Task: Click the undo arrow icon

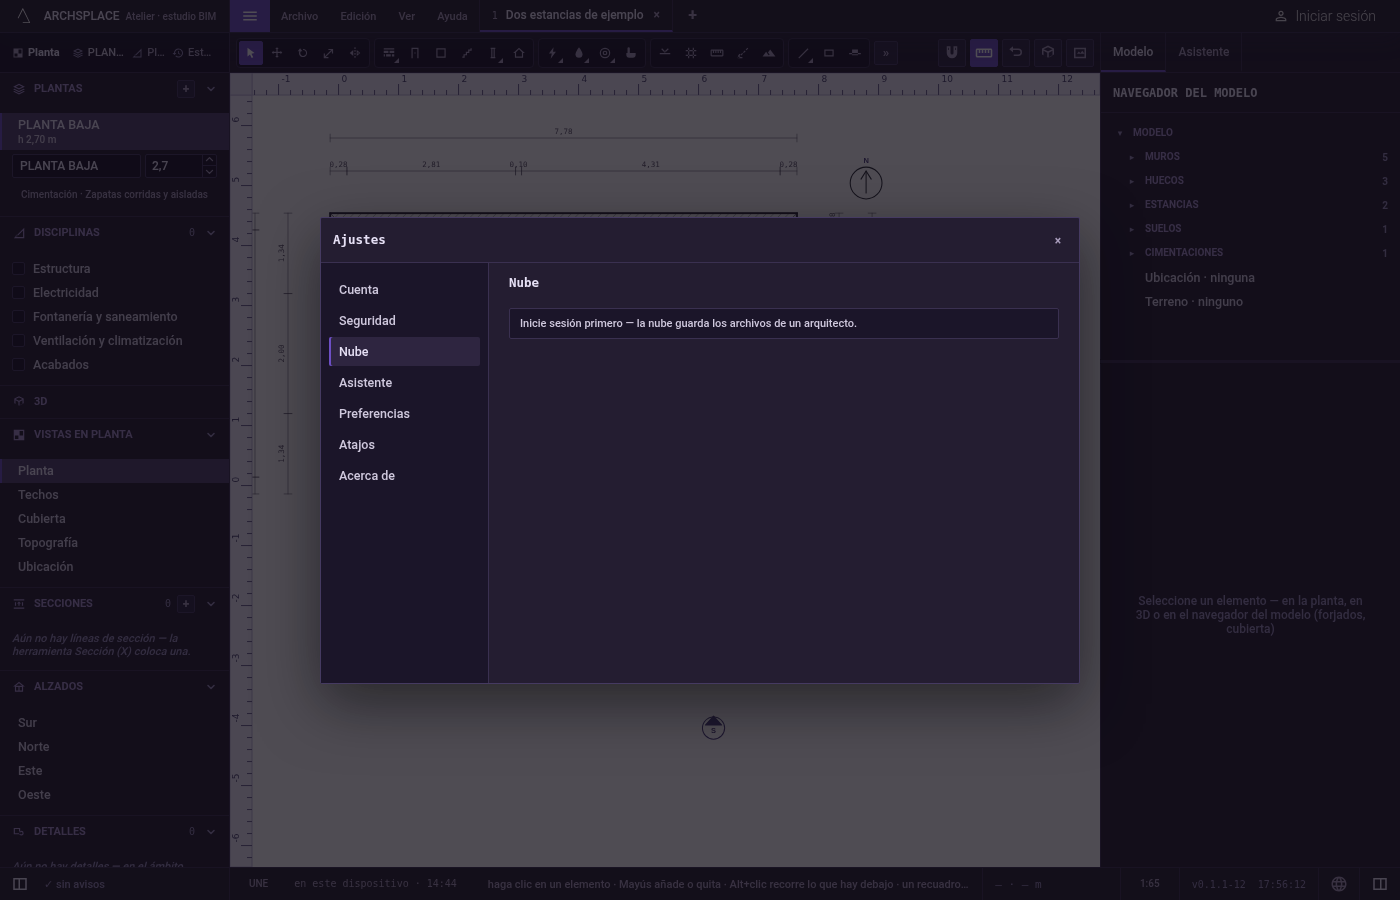Action: click(1016, 53)
